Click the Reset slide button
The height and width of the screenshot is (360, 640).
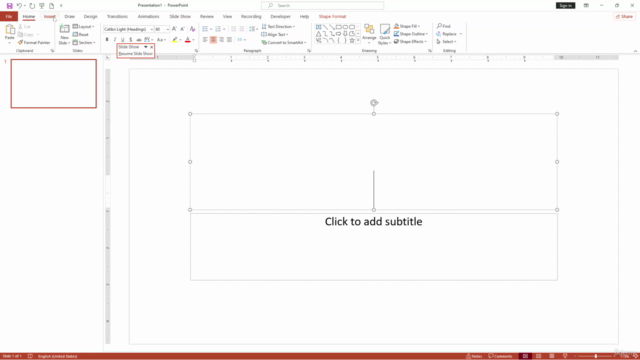pyautogui.click(x=81, y=35)
